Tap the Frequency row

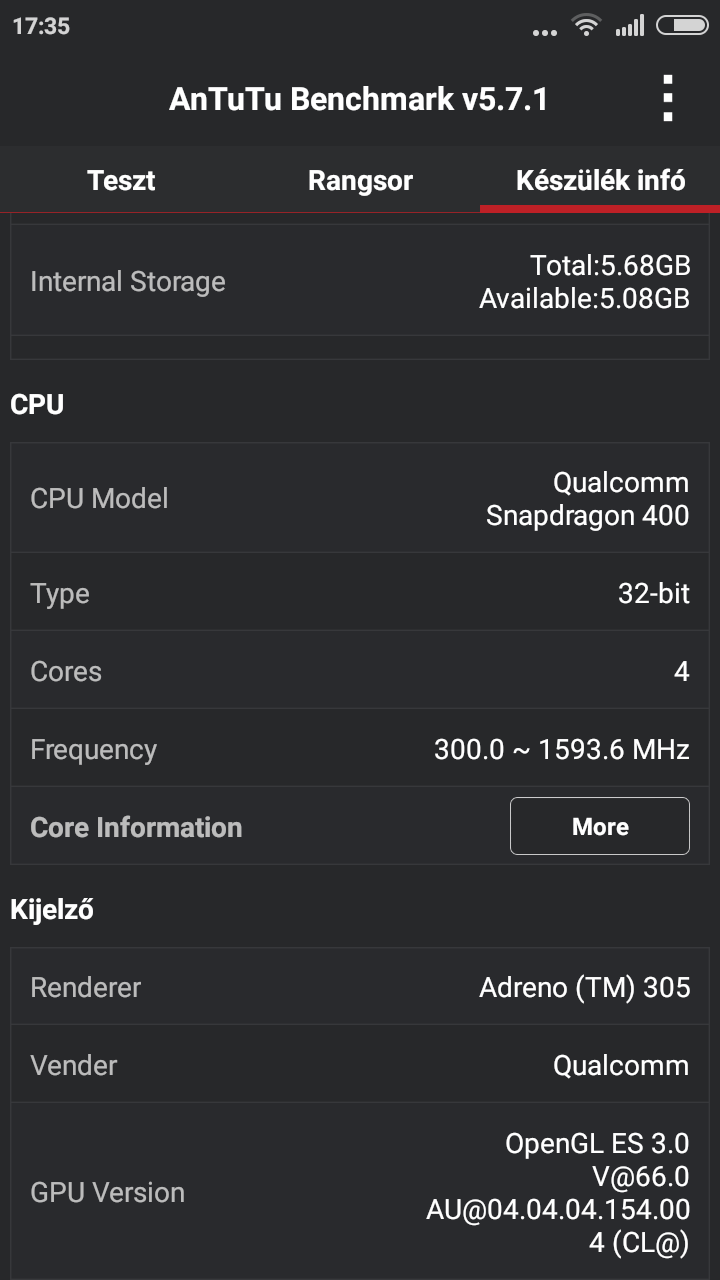[x=360, y=749]
